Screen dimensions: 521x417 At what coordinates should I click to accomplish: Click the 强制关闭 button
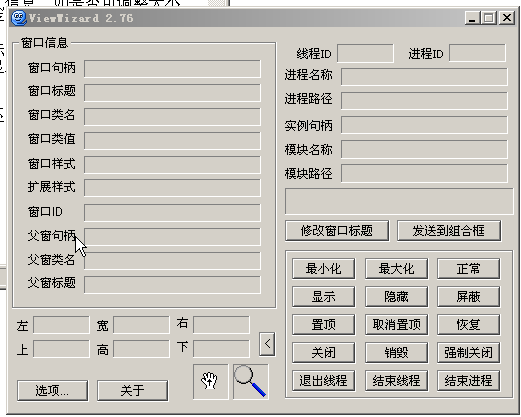click(468, 352)
